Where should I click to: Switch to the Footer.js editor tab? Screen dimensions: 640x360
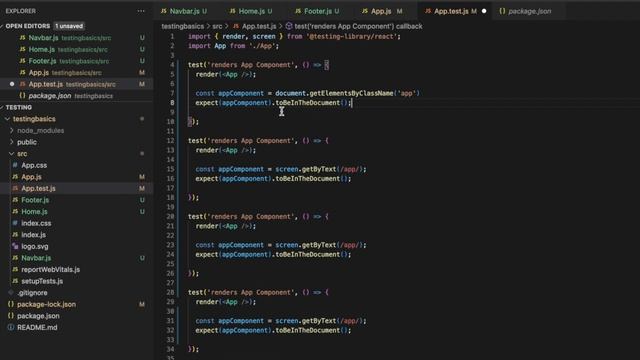317,11
